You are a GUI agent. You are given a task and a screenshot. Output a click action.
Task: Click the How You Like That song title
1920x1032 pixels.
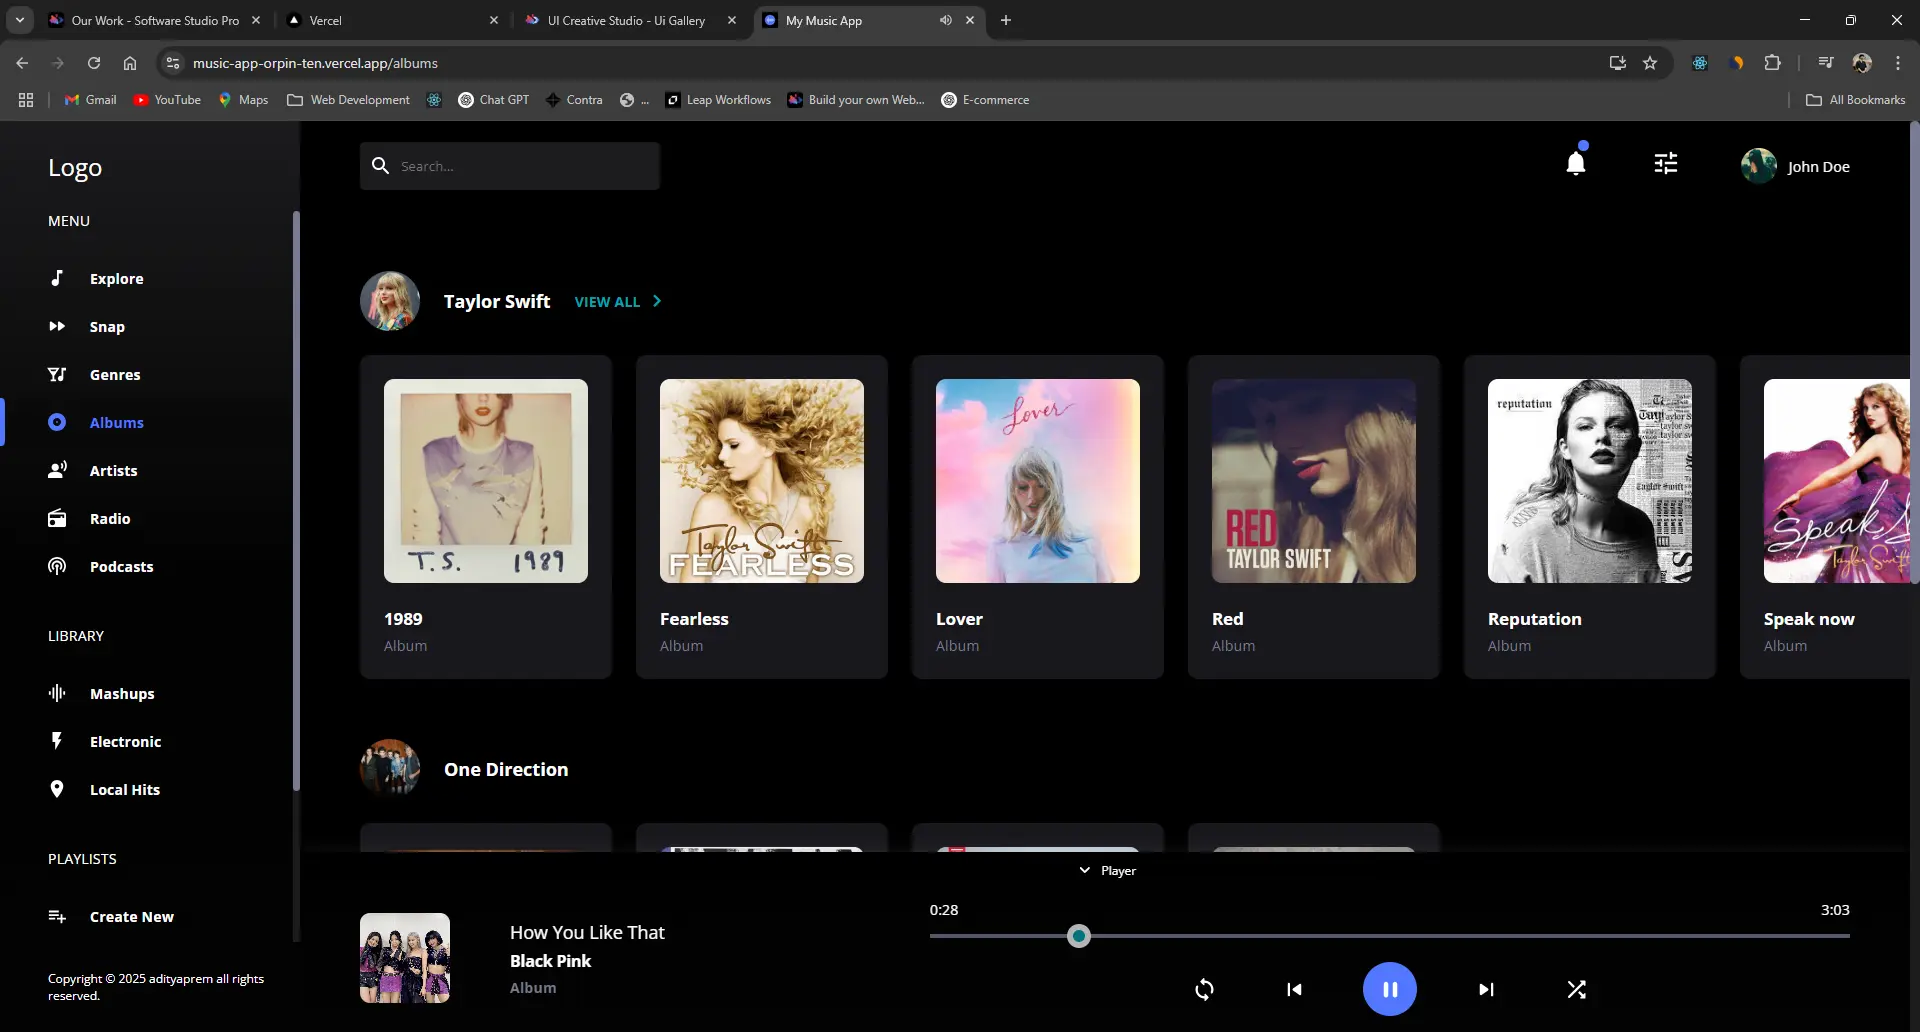(587, 932)
